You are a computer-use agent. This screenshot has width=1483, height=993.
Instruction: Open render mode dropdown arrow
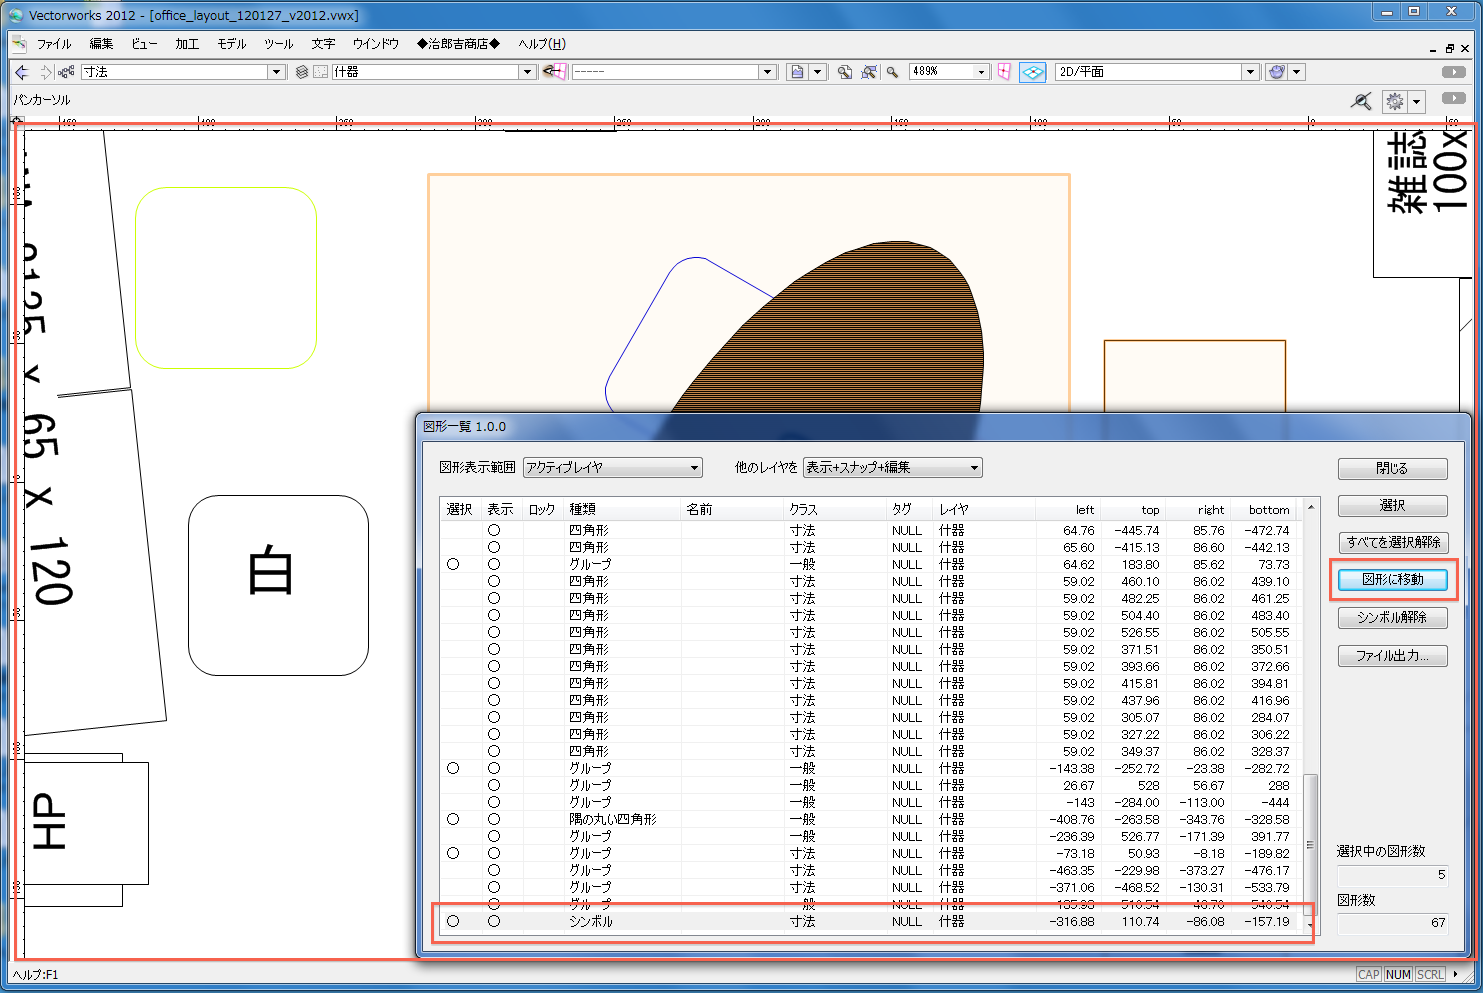pyautogui.click(x=1297, y=72)
